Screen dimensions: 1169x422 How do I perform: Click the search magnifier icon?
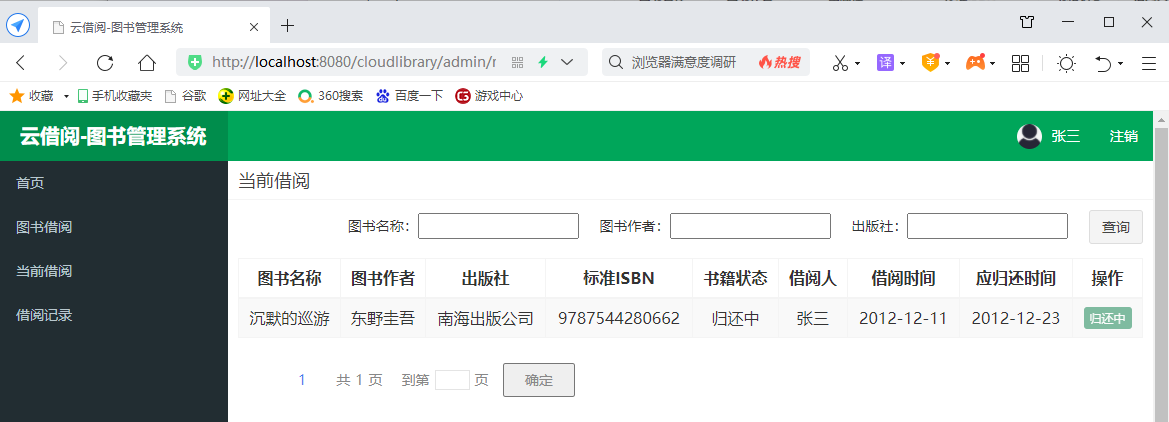(x=616, y=63)
